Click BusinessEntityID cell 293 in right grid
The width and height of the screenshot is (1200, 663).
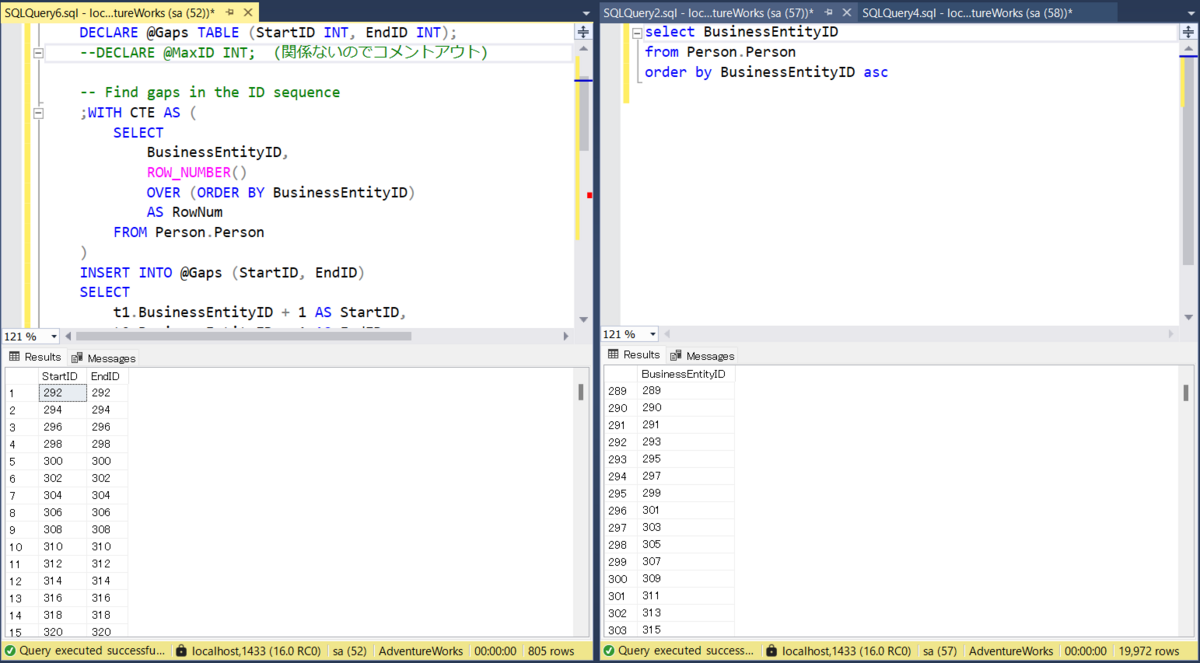(x=686, y=442)
